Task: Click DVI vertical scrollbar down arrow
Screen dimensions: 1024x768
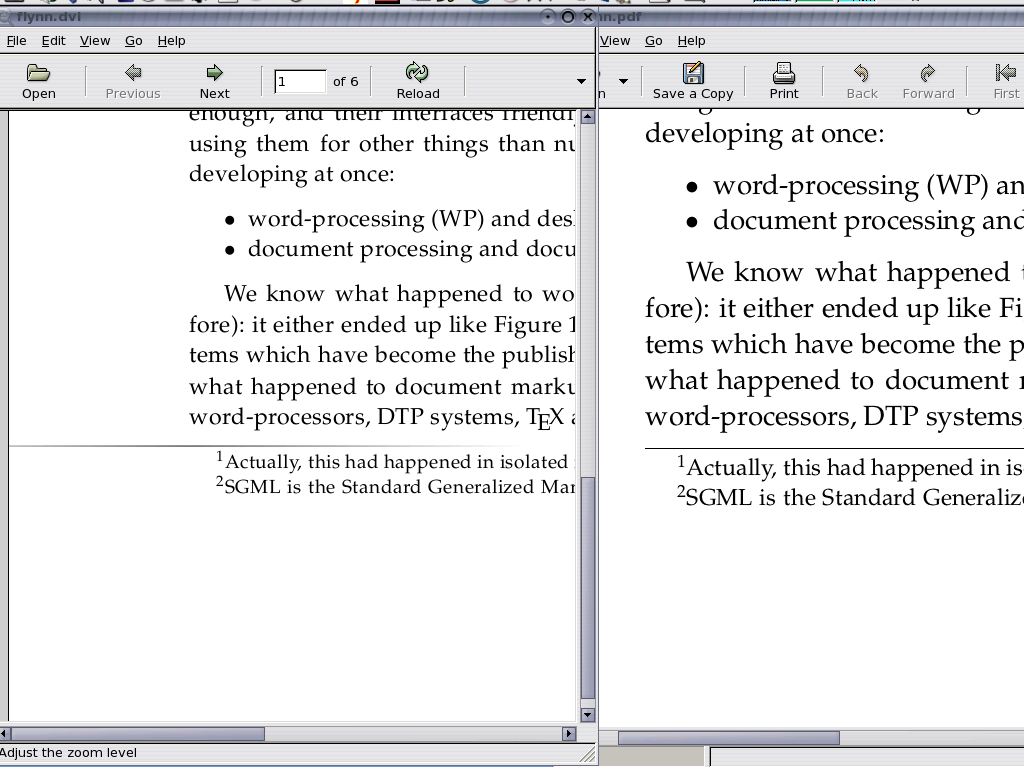Action: 588,715
